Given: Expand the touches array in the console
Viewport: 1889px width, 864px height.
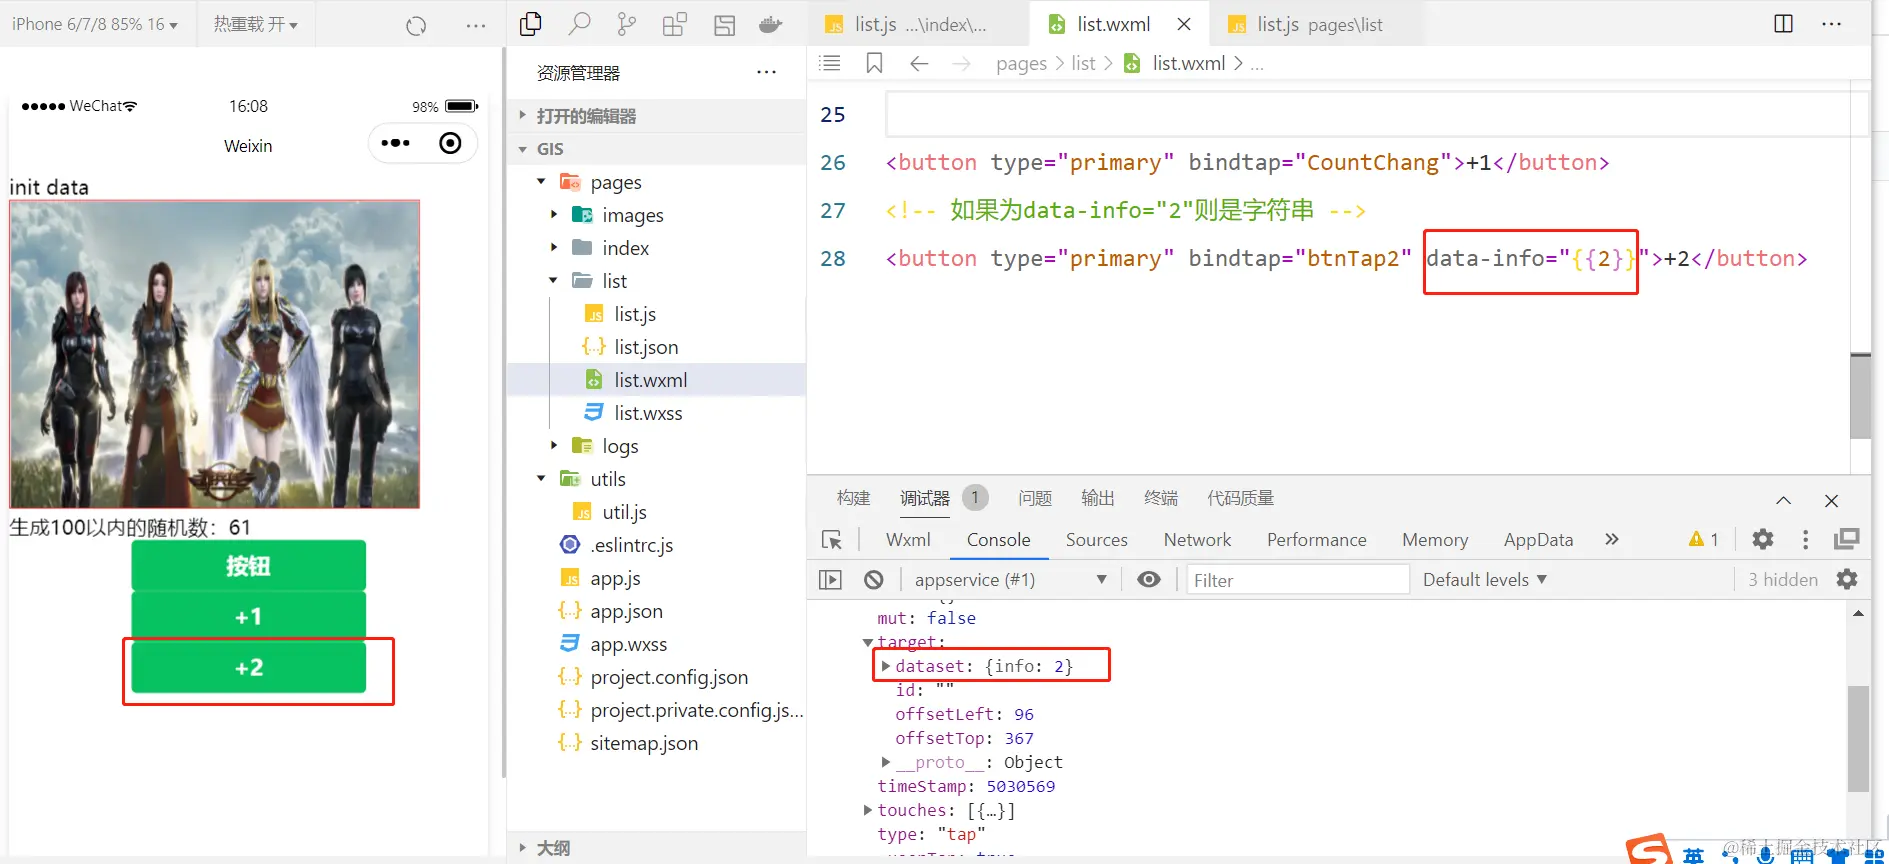Looking at the screenshot, I should pos(868,810).
